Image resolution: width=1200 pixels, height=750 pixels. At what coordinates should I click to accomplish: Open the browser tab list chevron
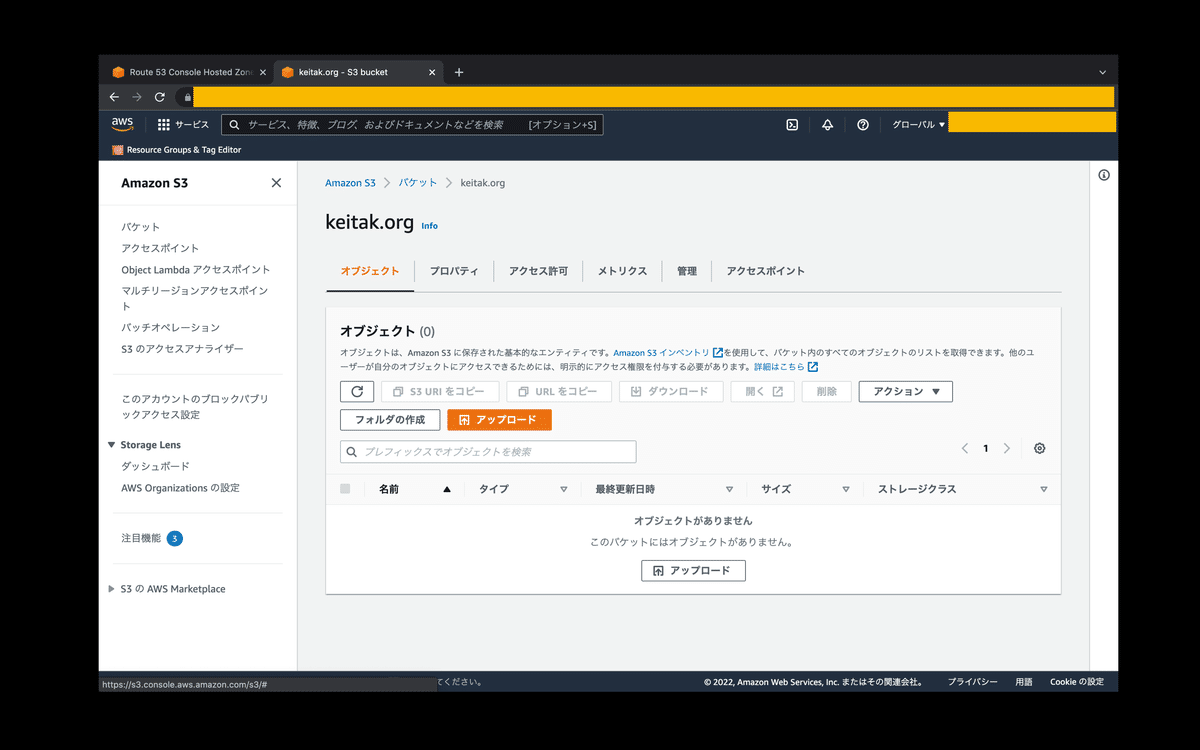coord(1103,72)
